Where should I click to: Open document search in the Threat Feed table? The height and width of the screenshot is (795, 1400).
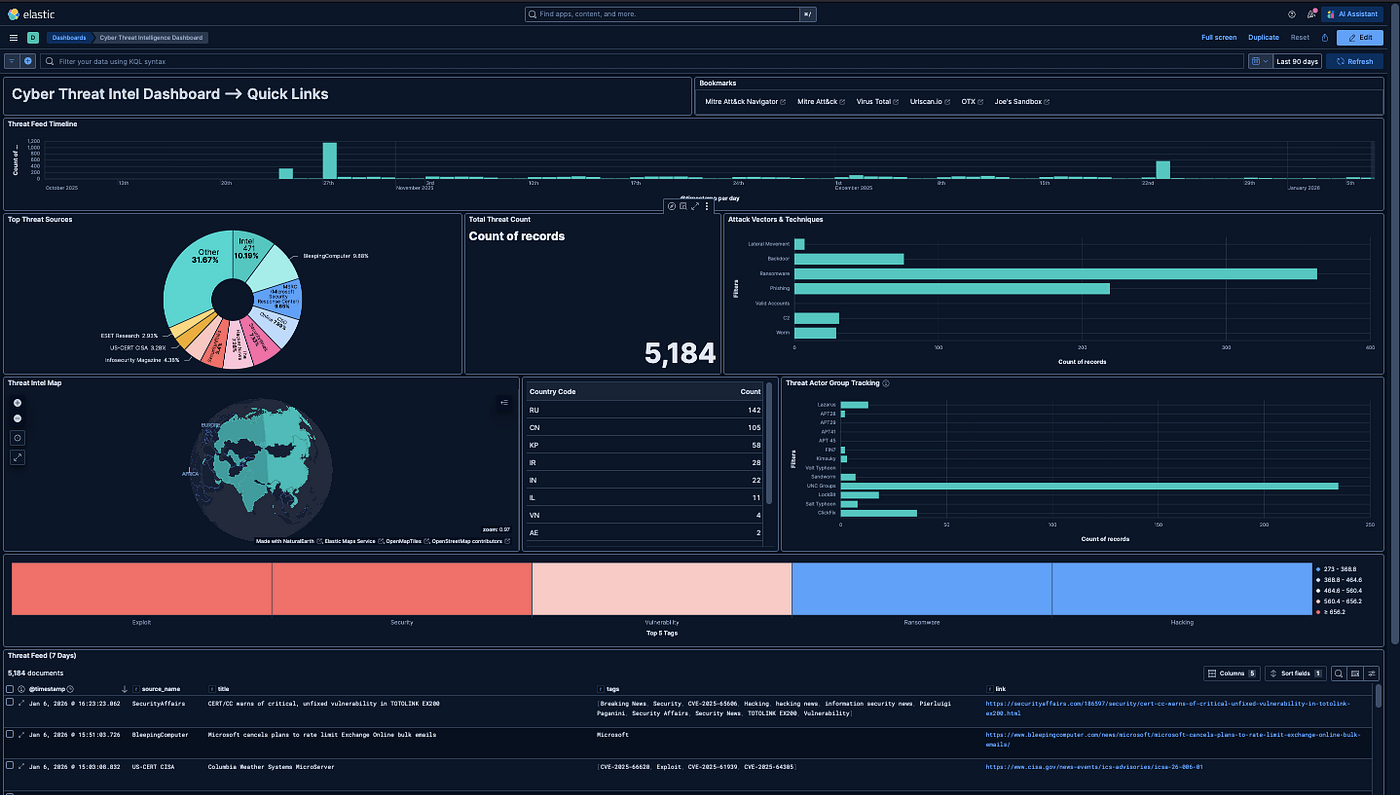click(x=1338, y=673)
